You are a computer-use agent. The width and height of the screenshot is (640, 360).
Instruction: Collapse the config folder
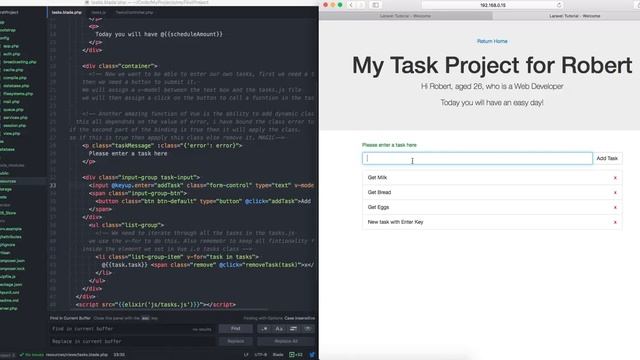4,38
